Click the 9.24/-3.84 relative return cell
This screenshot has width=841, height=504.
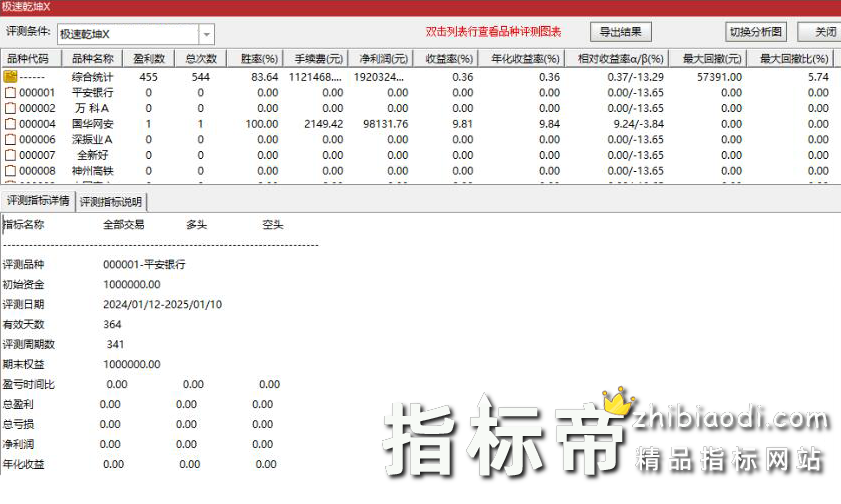[639, 124]
